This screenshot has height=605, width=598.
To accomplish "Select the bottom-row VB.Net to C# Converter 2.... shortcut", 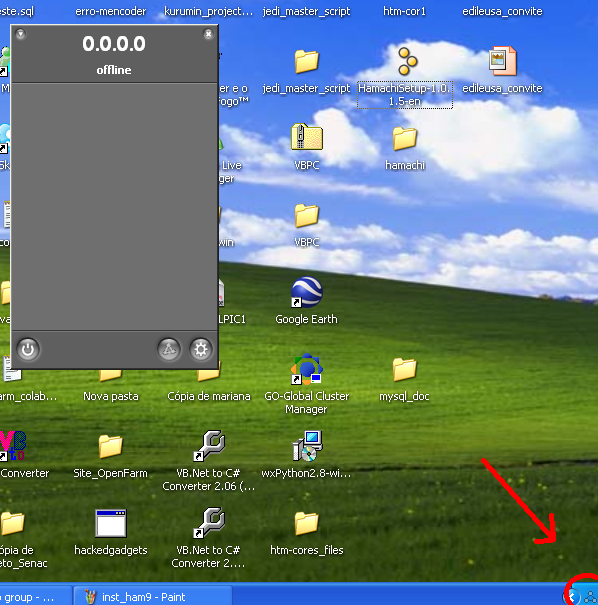I will pyautogui.click(x=209, y=523).
